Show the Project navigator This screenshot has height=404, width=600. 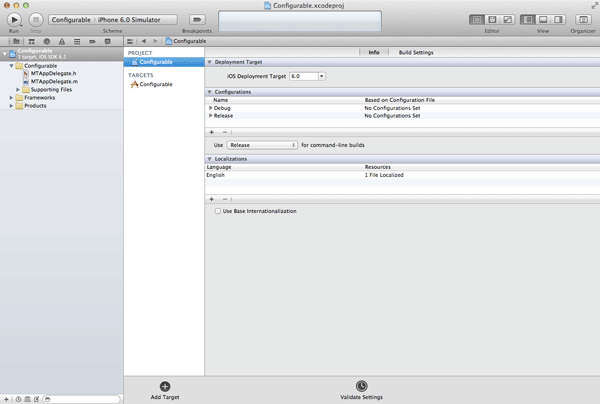(16, 41)
